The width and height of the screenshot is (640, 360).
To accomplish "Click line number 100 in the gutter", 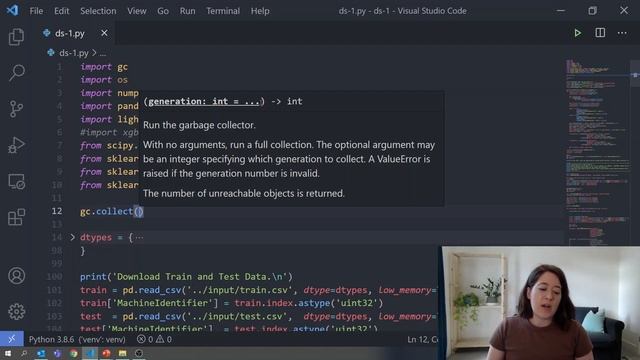I will pyautogui.click(x=54, y=277).
